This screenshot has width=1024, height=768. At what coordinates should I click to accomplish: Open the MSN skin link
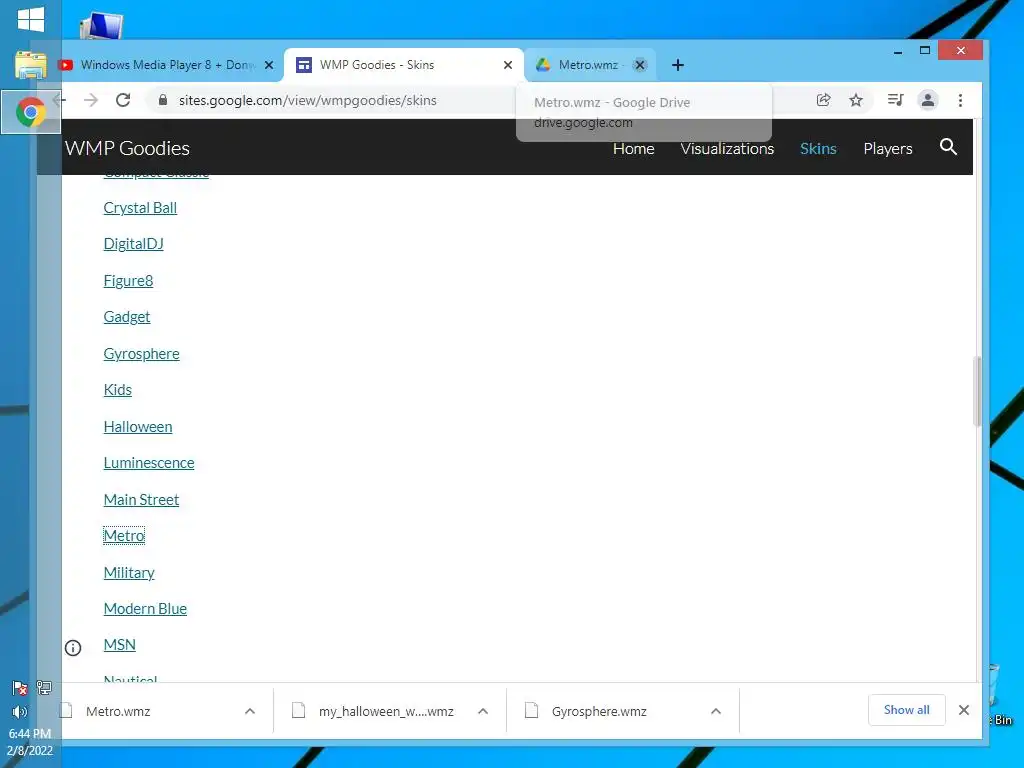[120, 645]
